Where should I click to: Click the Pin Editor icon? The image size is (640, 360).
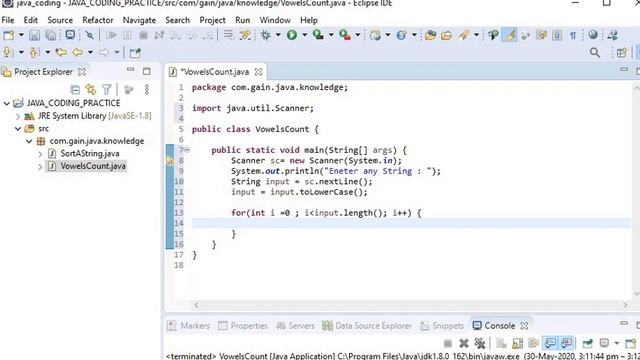pyautogui.click(x=135, y=53)
